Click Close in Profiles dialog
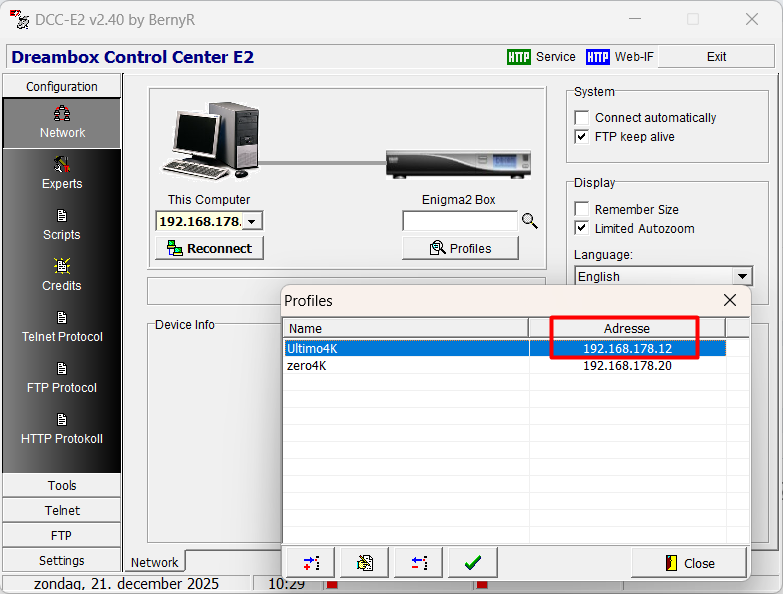783x594 pixels. tap(689, 563)
